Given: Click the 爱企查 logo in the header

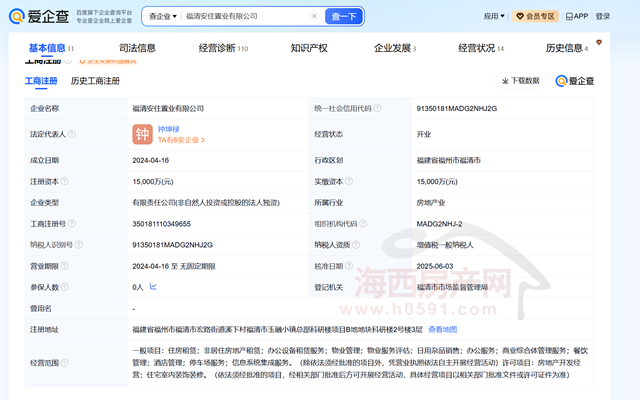Looking at the screenshot, I should 36,16.
